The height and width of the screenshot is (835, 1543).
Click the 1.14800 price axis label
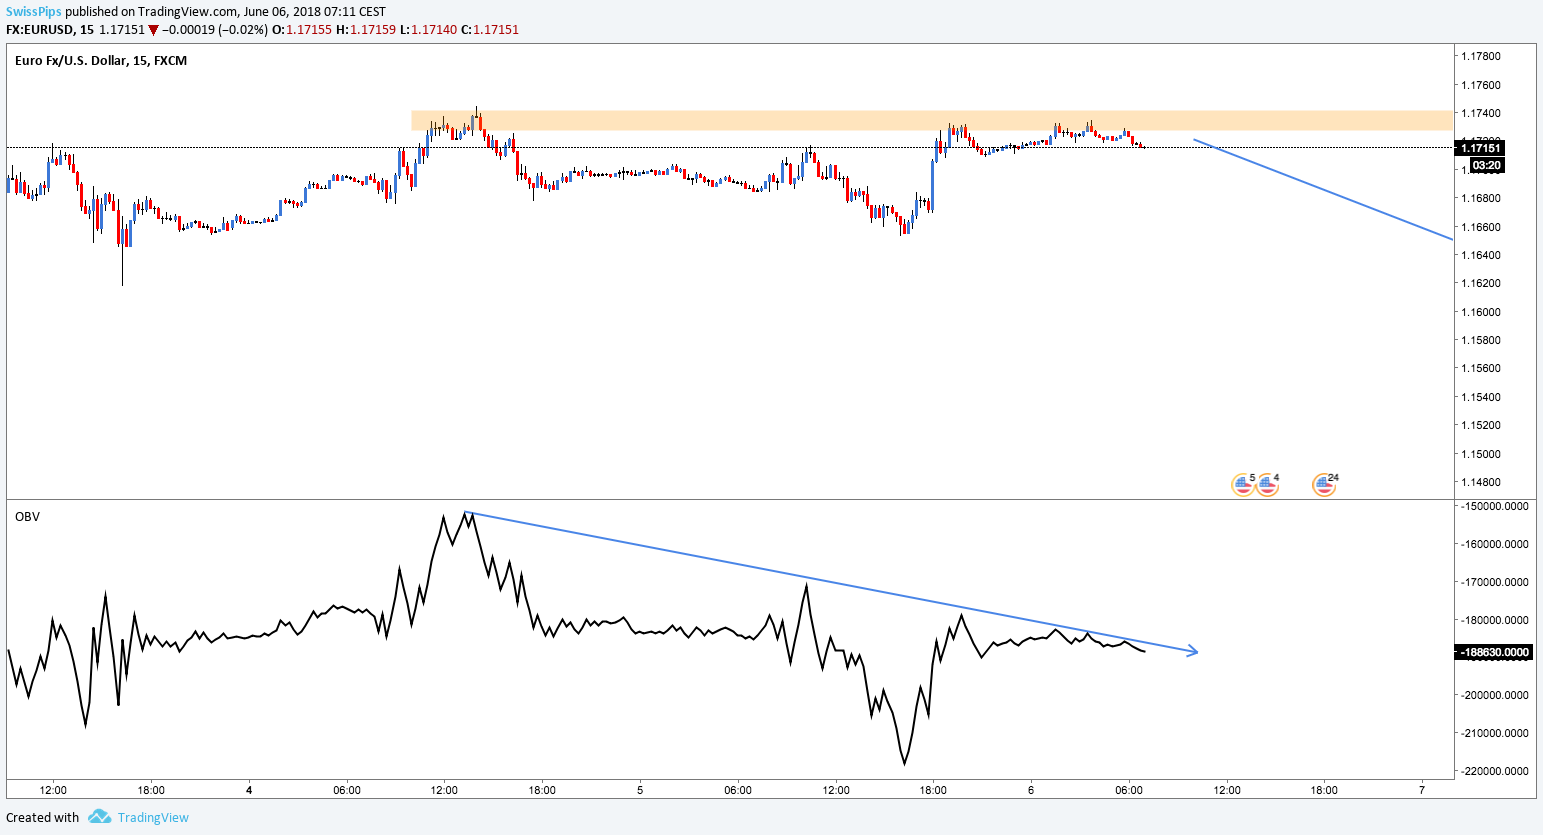pyautogui.click(x=1480, y=482)
